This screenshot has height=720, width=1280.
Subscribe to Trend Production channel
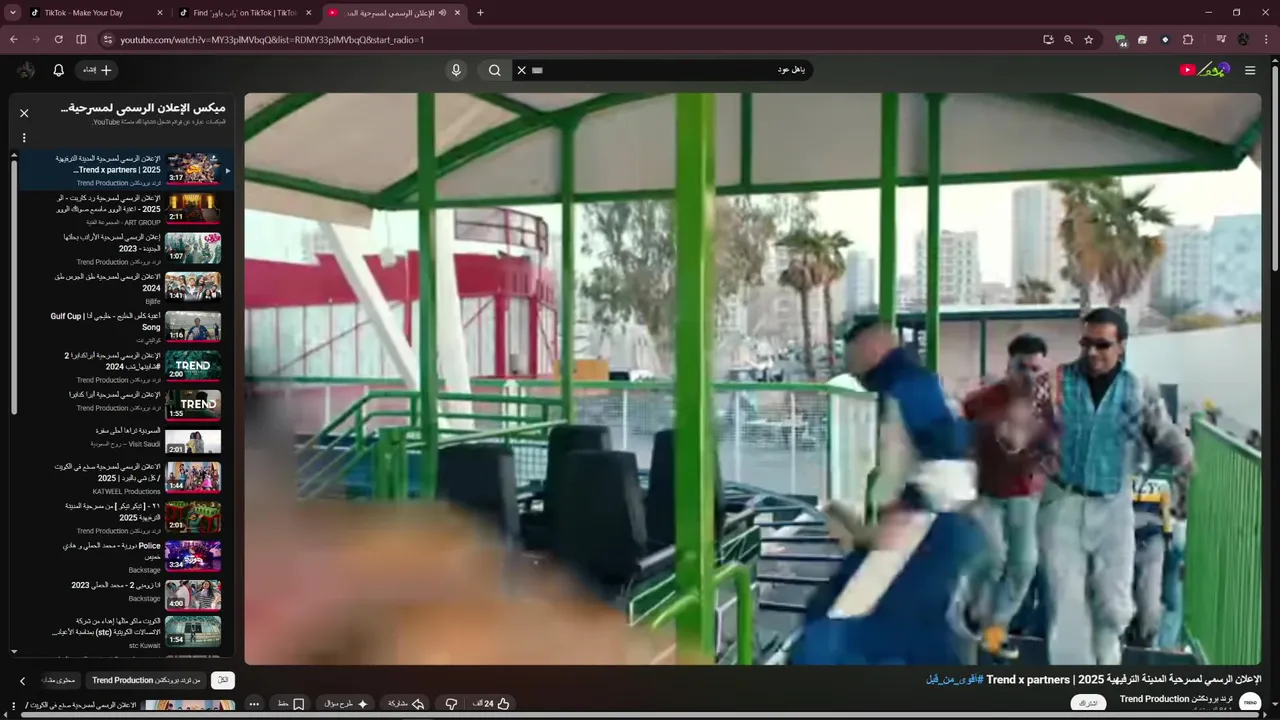coord(1087,703)
